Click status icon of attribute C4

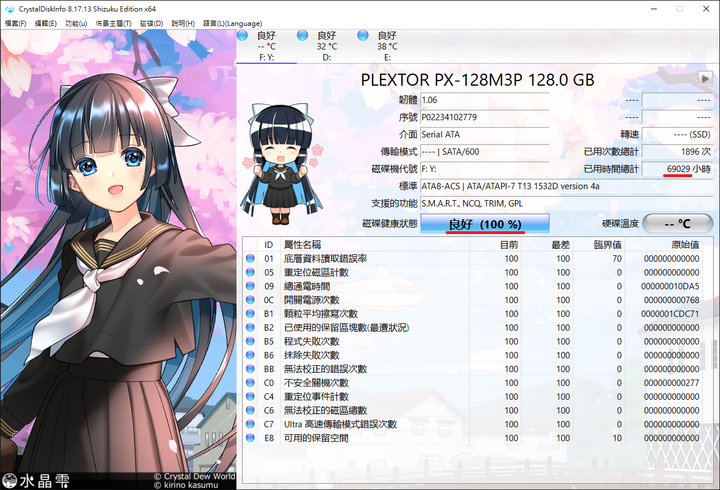click(x=250, y=396)
